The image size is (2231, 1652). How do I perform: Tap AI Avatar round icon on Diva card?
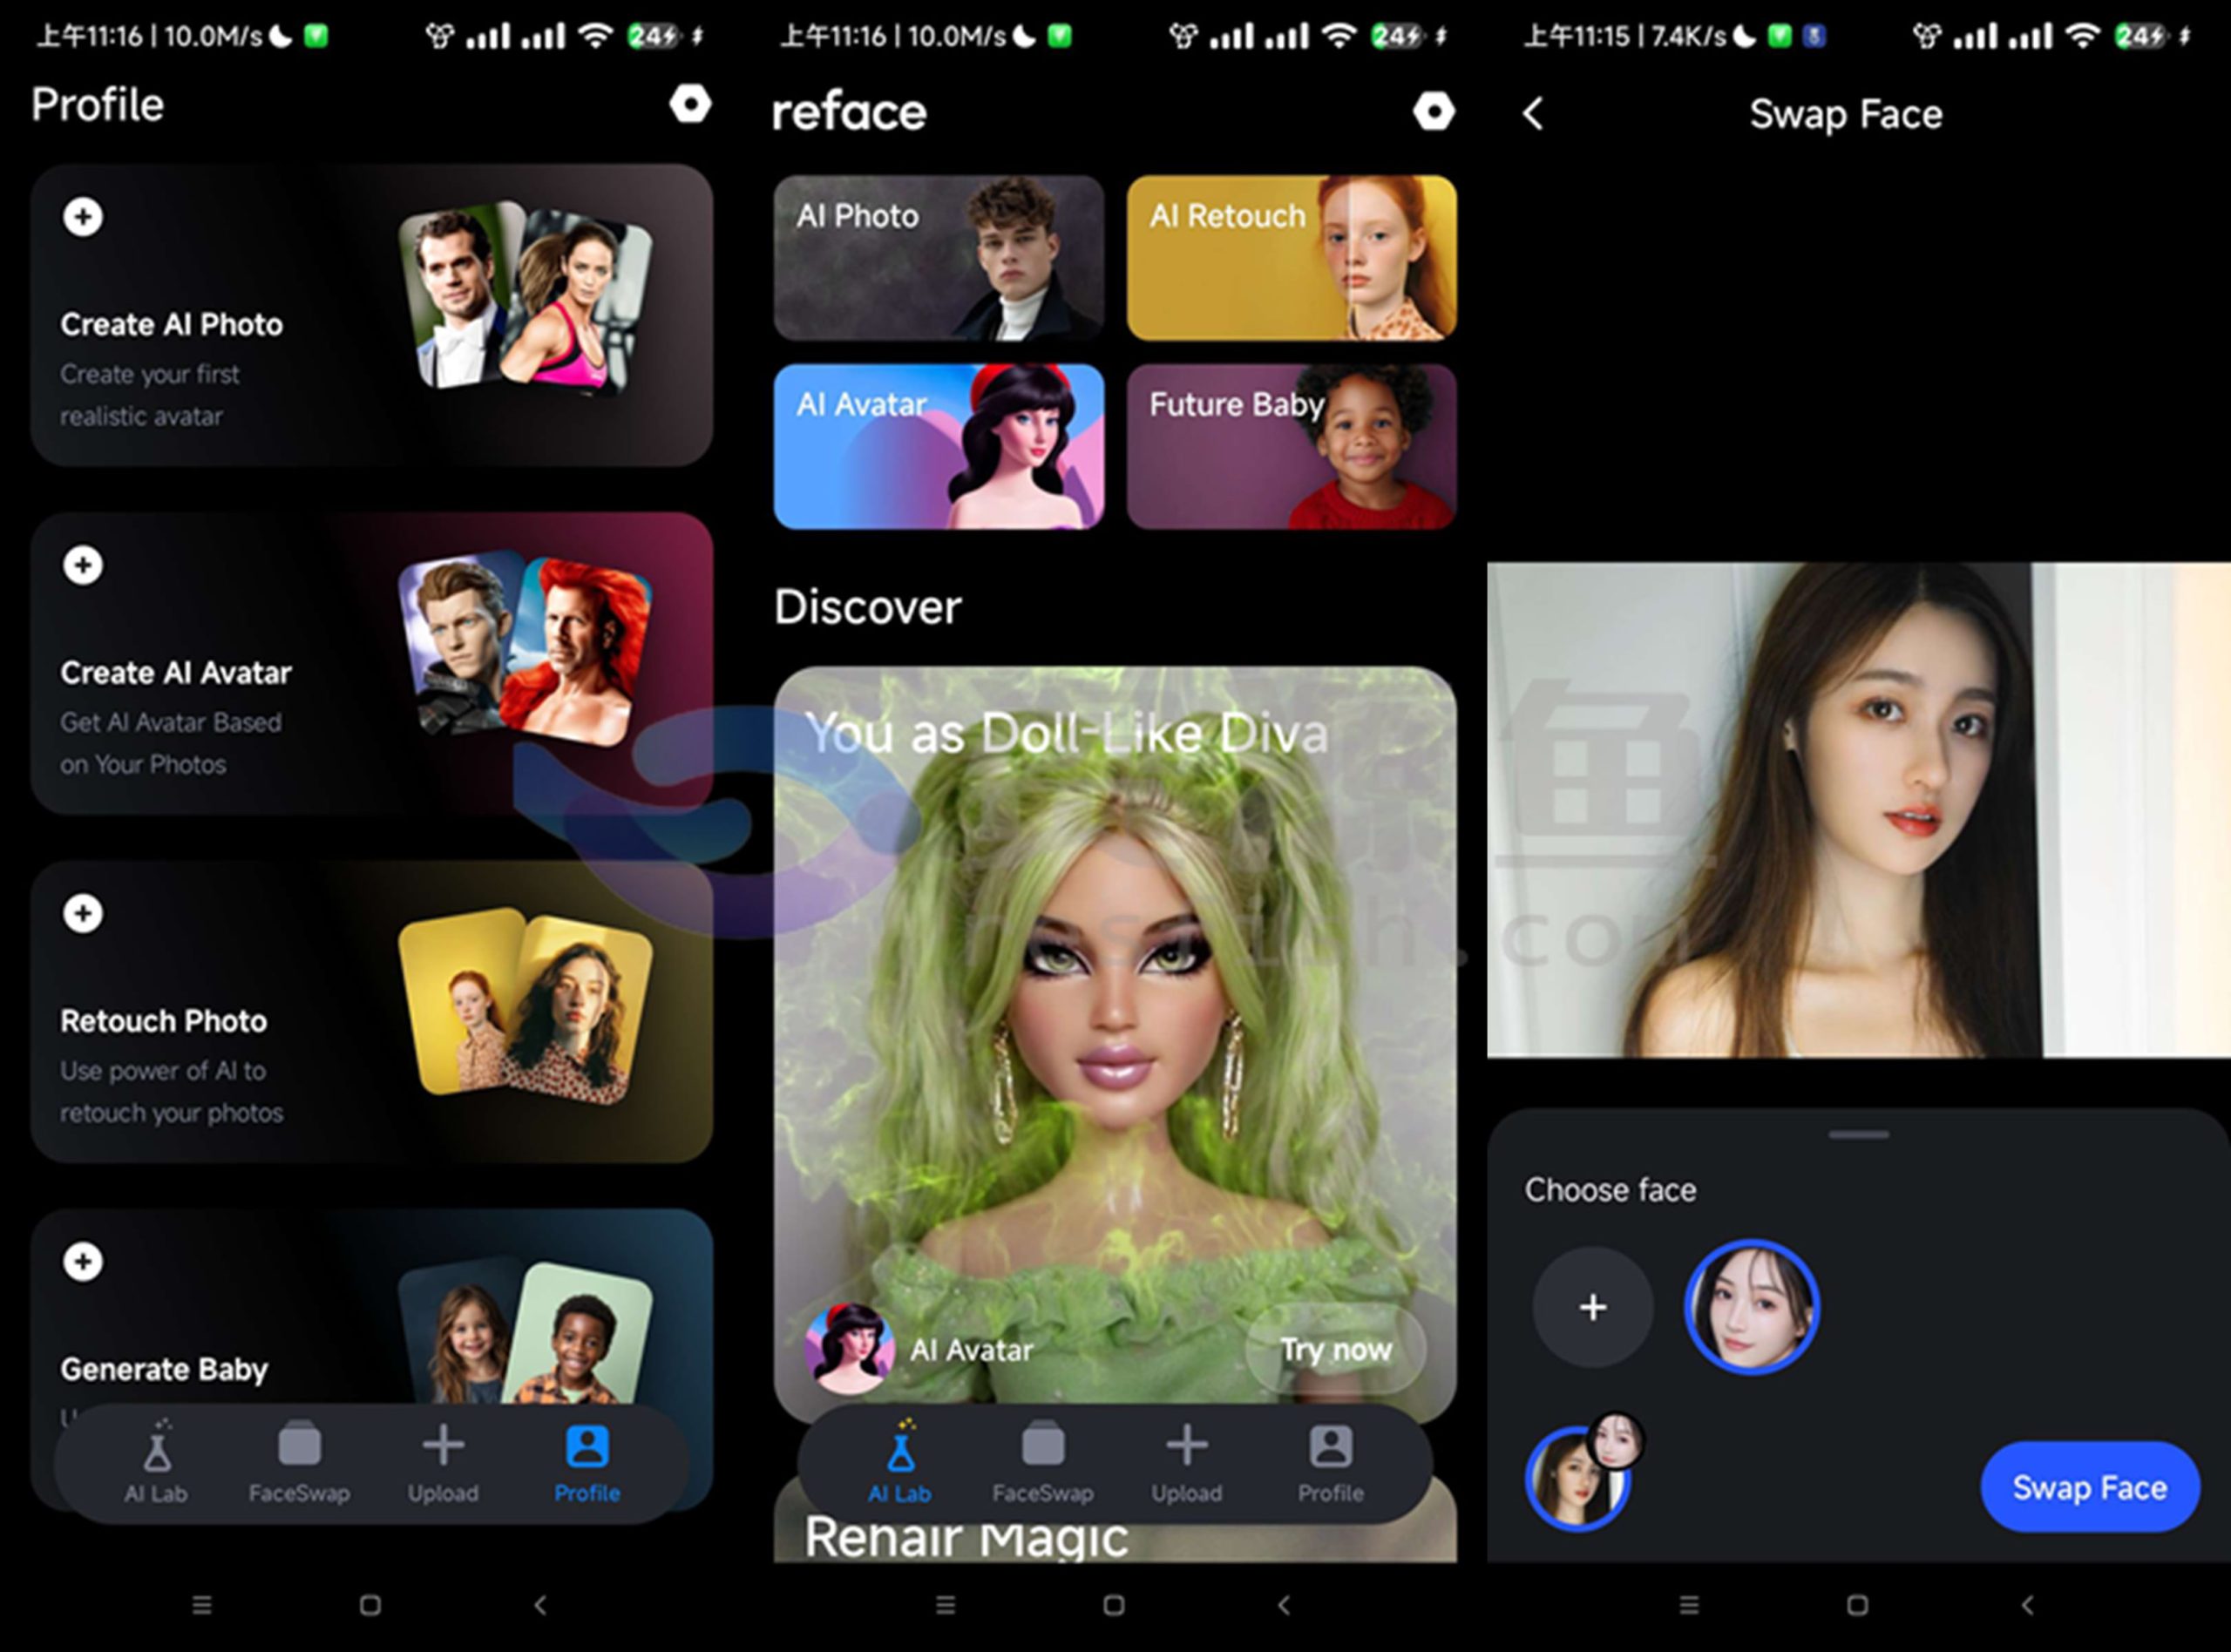(850, 1350)
